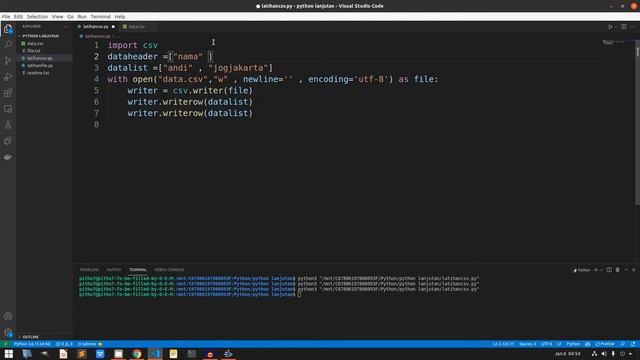The width and height of the screenshot is (640, 360).
Task: Run the Python file with play icon
Action: [610, 27]
